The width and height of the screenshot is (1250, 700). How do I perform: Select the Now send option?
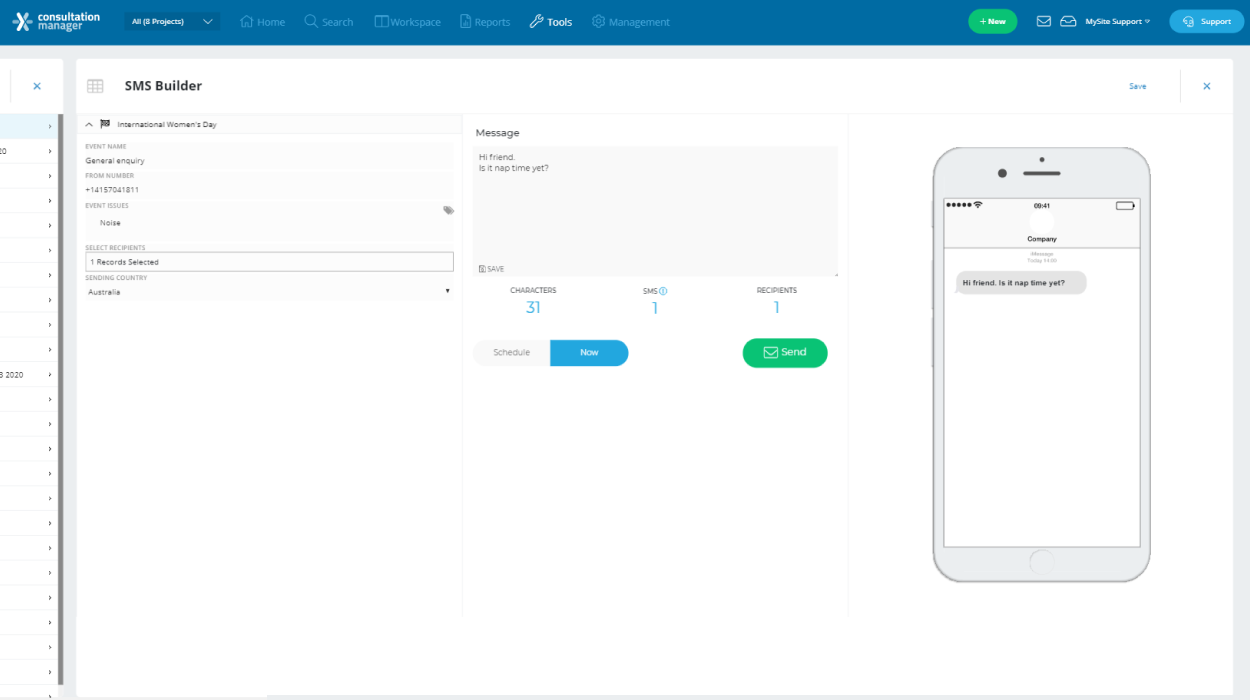click(x=589, y=353)
